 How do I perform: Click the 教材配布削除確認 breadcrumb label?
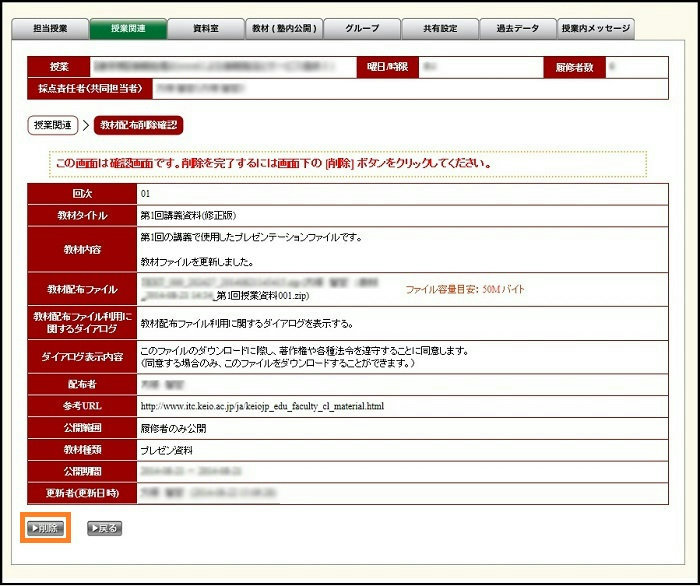point(139,126)
